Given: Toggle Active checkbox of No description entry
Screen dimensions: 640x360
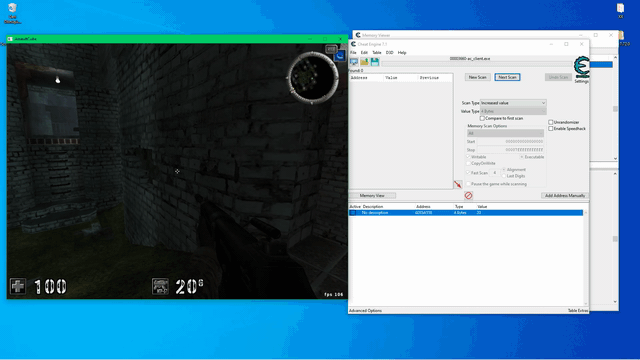Looking at the screenshot, I should (x=353, y=213).
